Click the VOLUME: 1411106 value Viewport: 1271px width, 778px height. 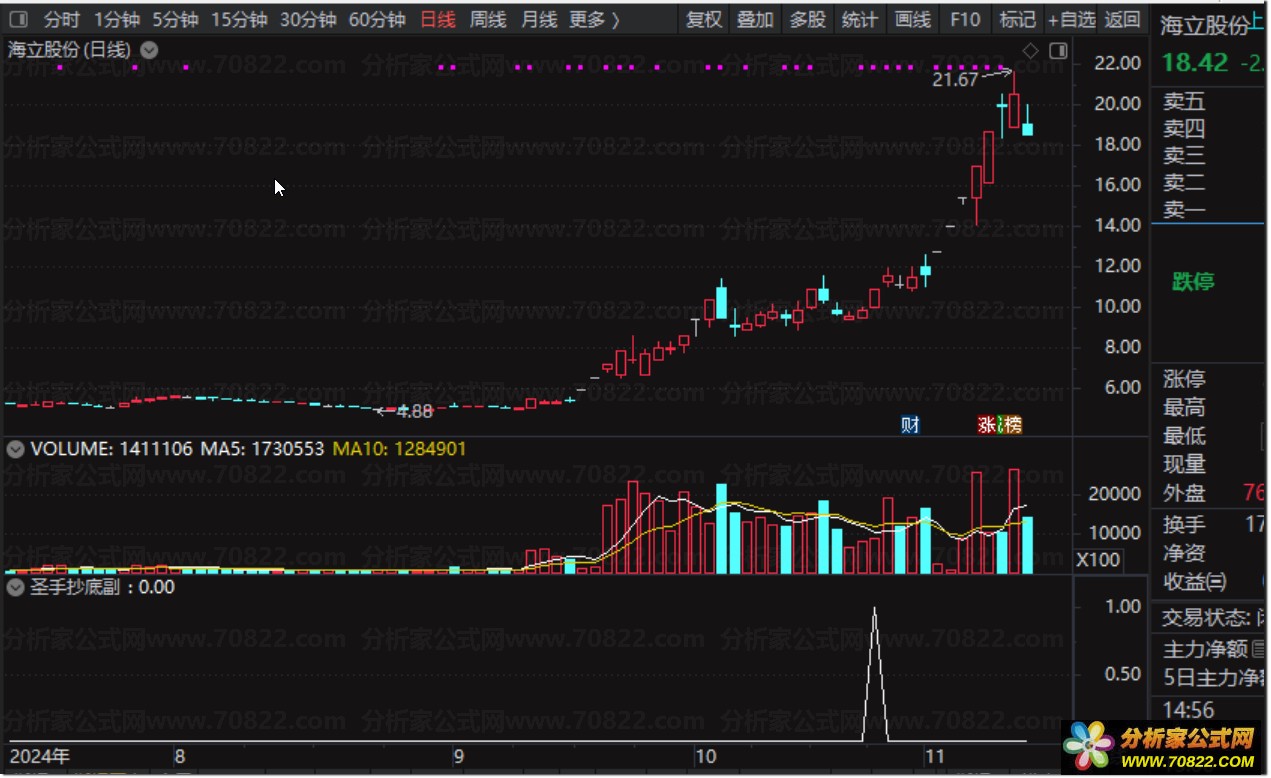(111, 449)
